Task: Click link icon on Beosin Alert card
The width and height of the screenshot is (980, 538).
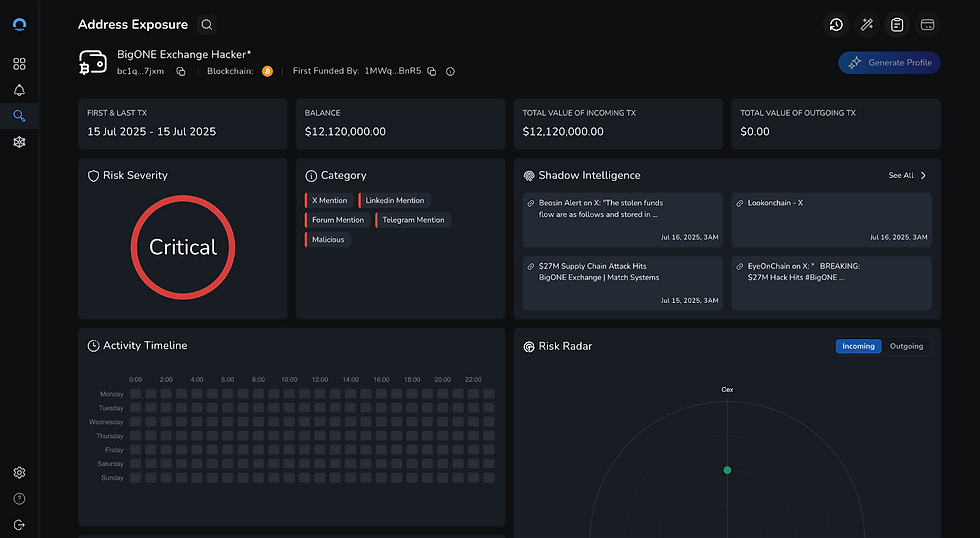Action: pos(531,203)
